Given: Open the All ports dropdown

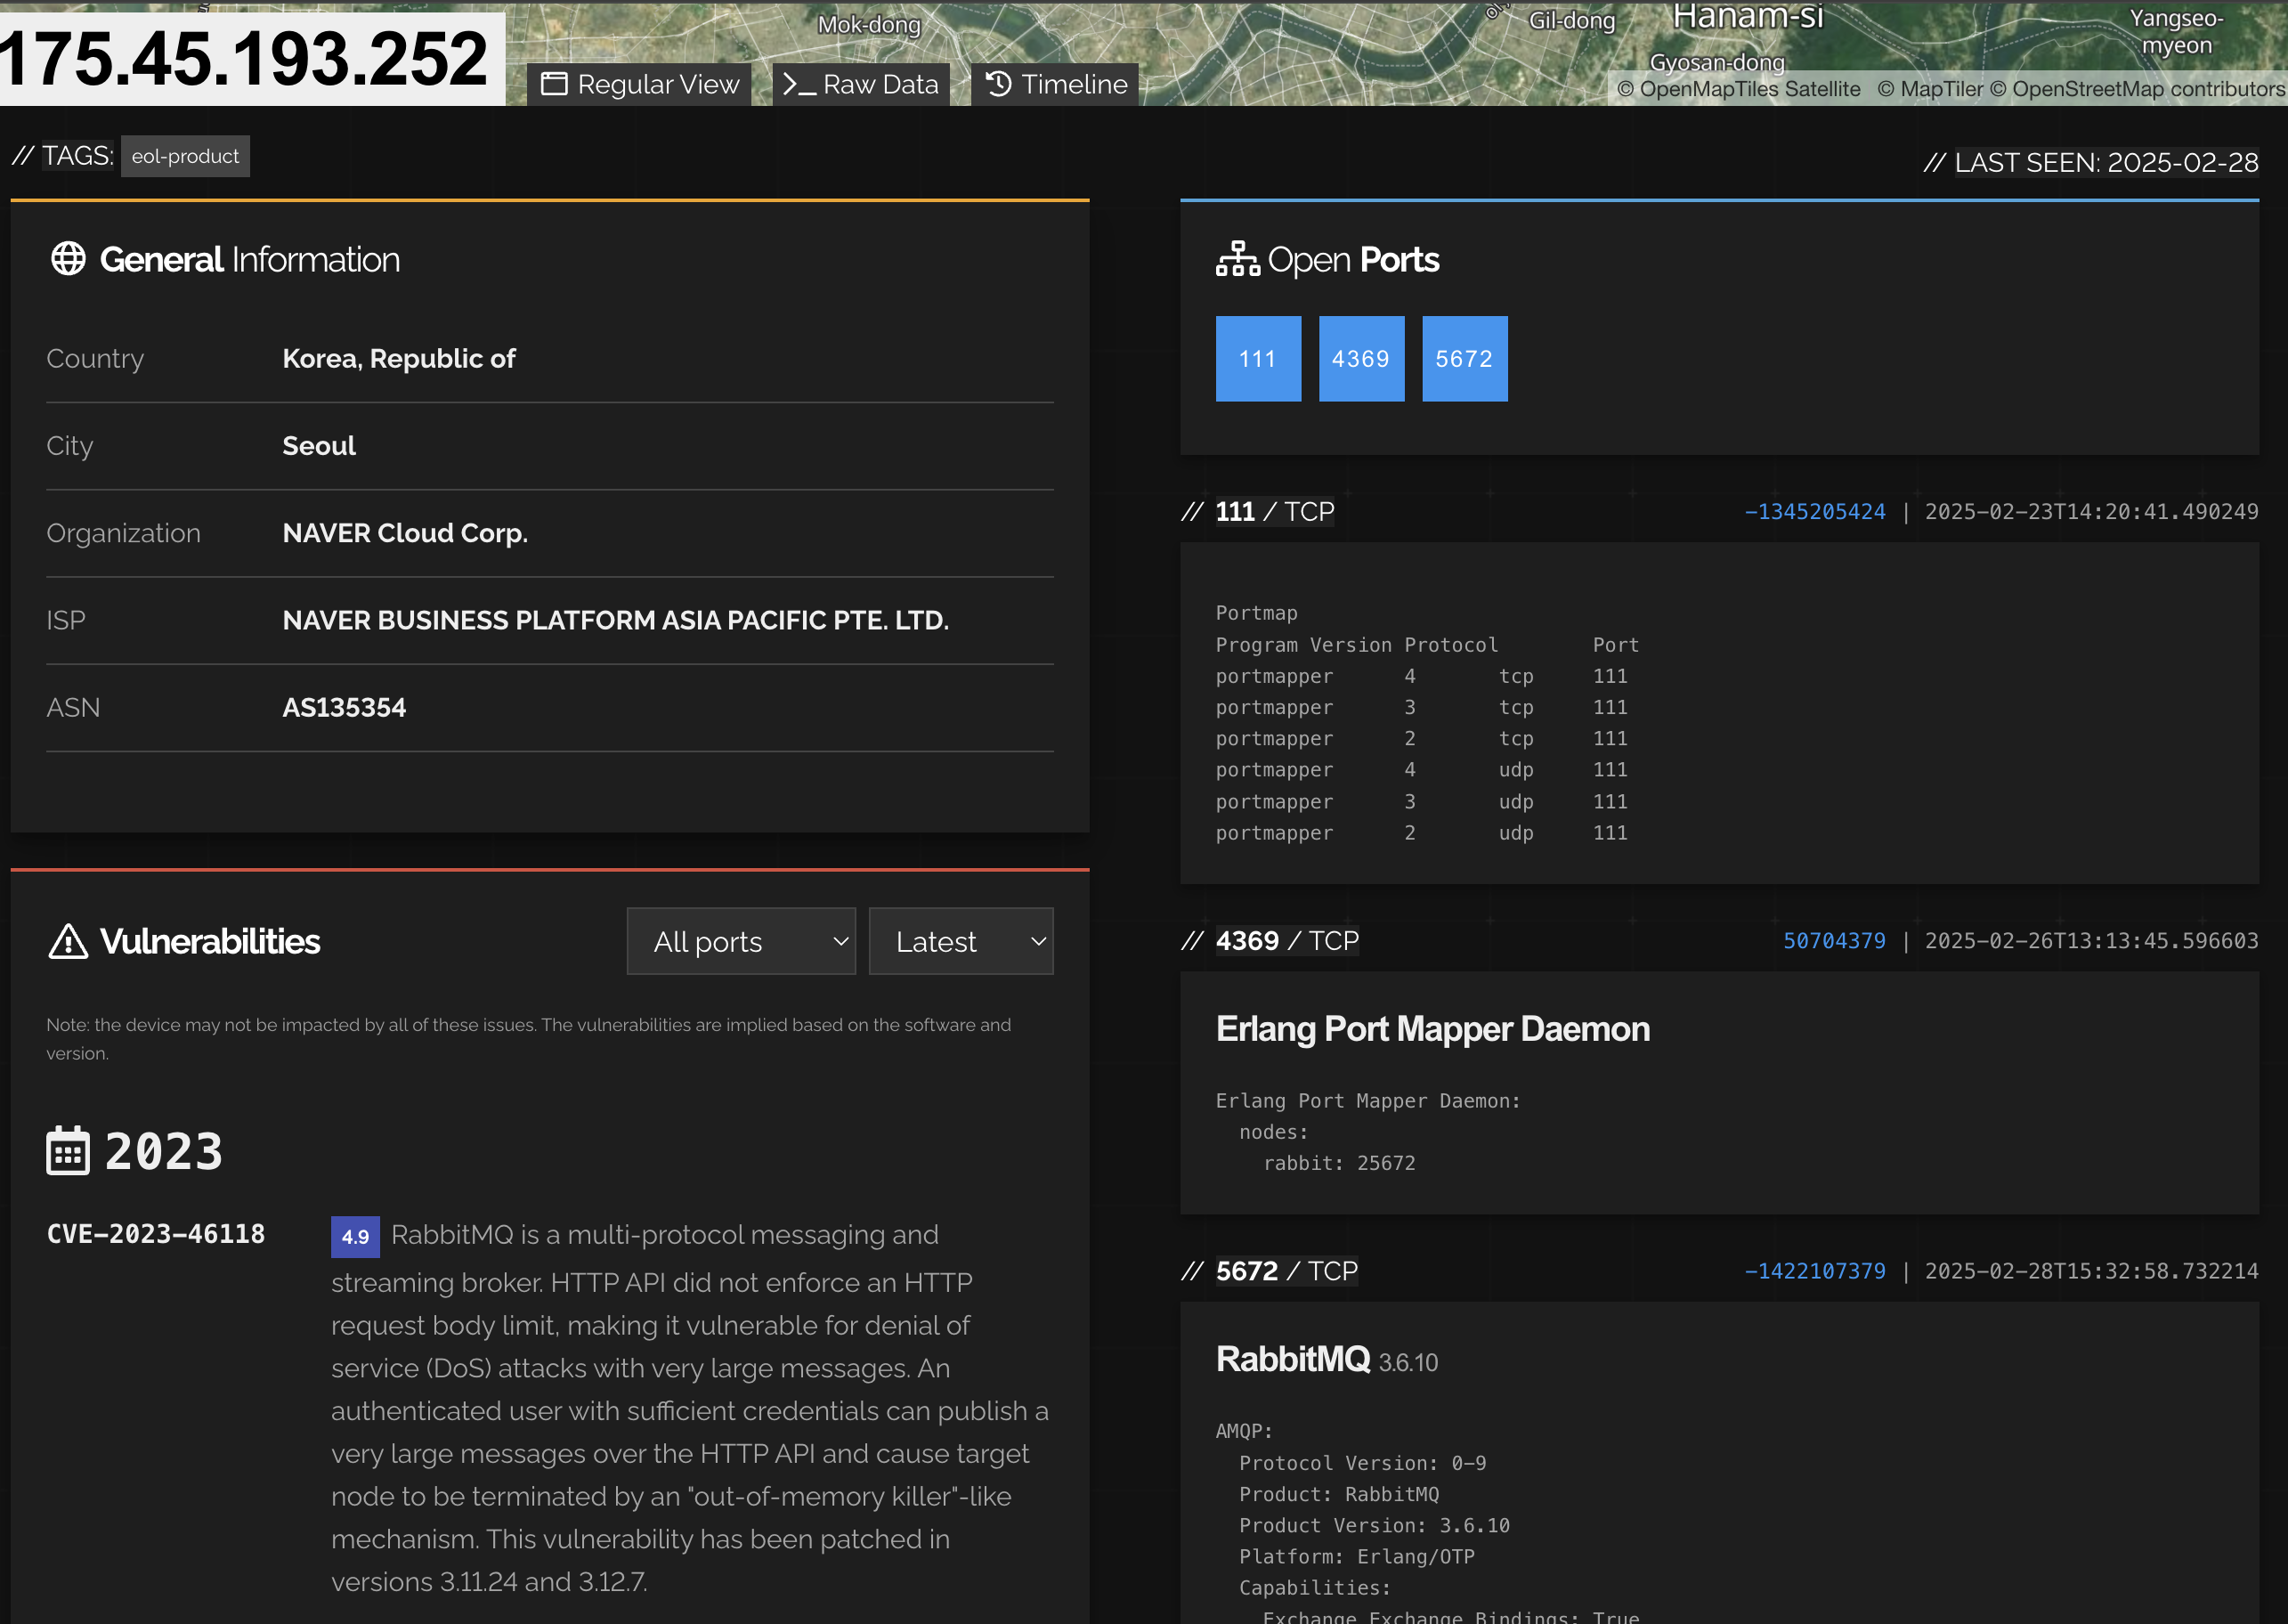Looking at the screenshot, I should 741,941.
